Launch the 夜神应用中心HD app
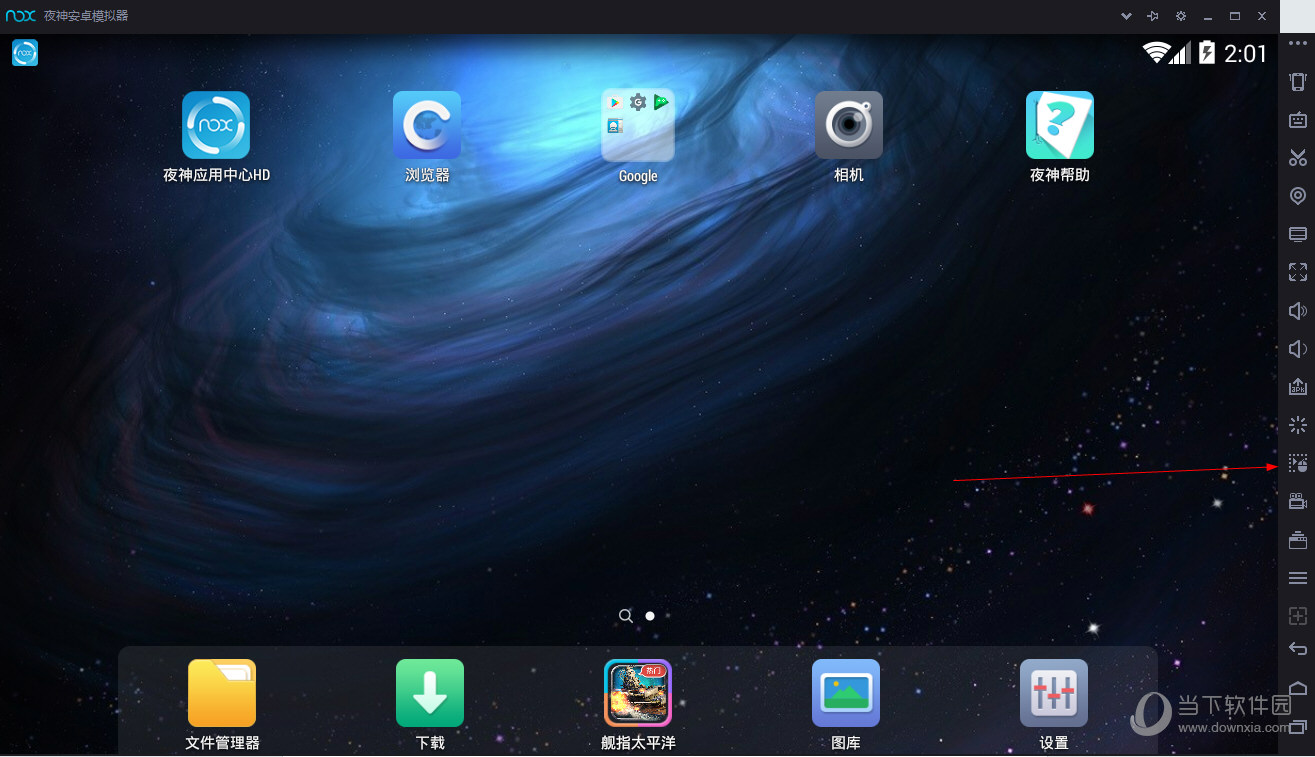Screen dimensions: 1315x757 pyautogui.click(x=216, y=126)
